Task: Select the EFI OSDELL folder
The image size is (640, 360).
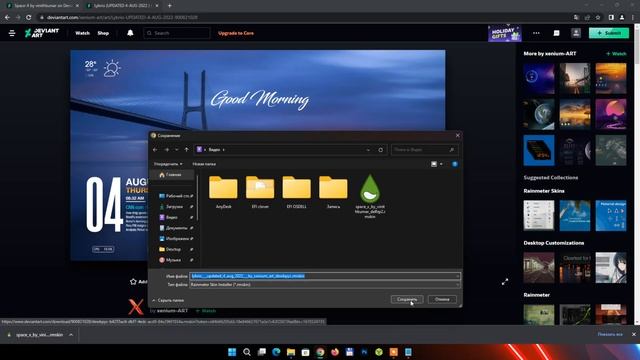Action: 297,192
